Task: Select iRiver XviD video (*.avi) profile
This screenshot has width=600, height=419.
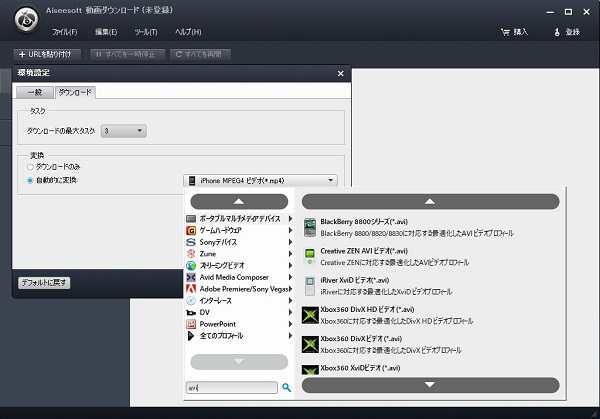Action: [x=430, y=286]
